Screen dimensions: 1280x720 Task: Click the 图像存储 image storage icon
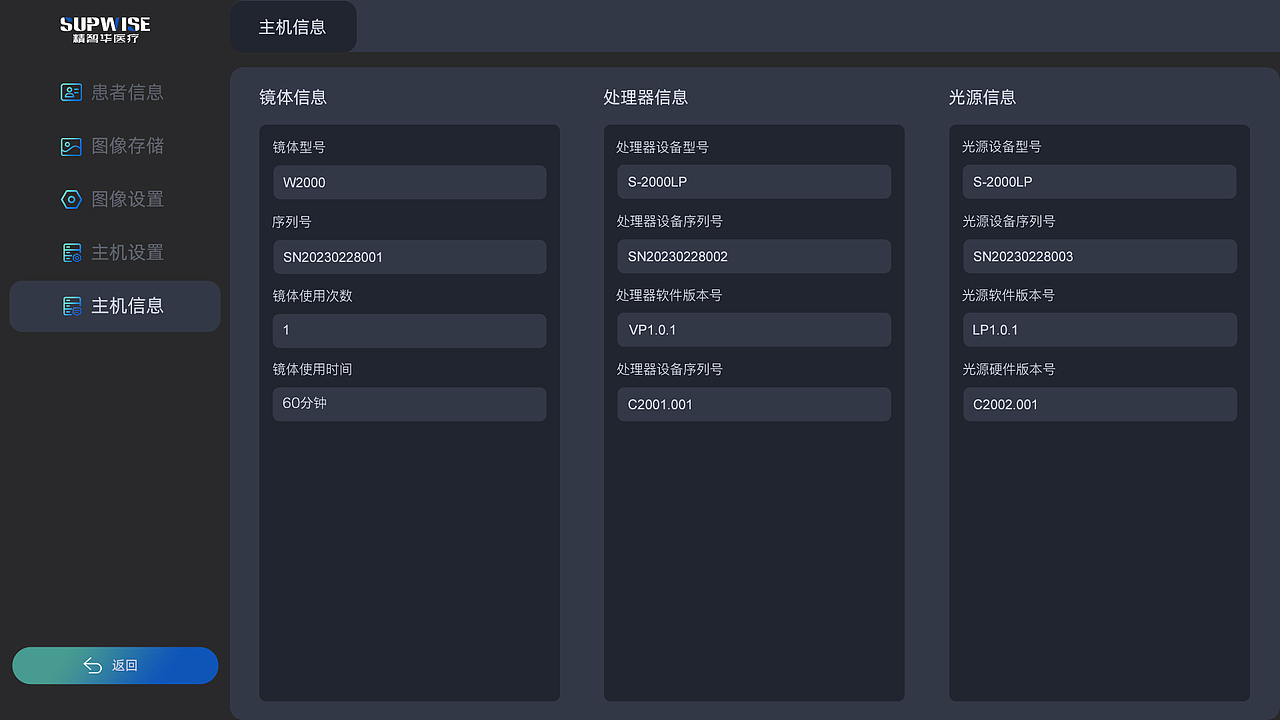71,146
